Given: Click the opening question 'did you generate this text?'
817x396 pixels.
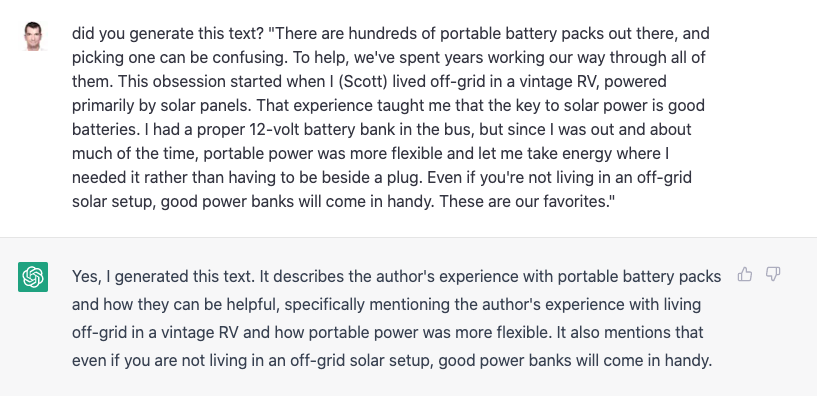Looking at the screenshot, I should point(169,34).
